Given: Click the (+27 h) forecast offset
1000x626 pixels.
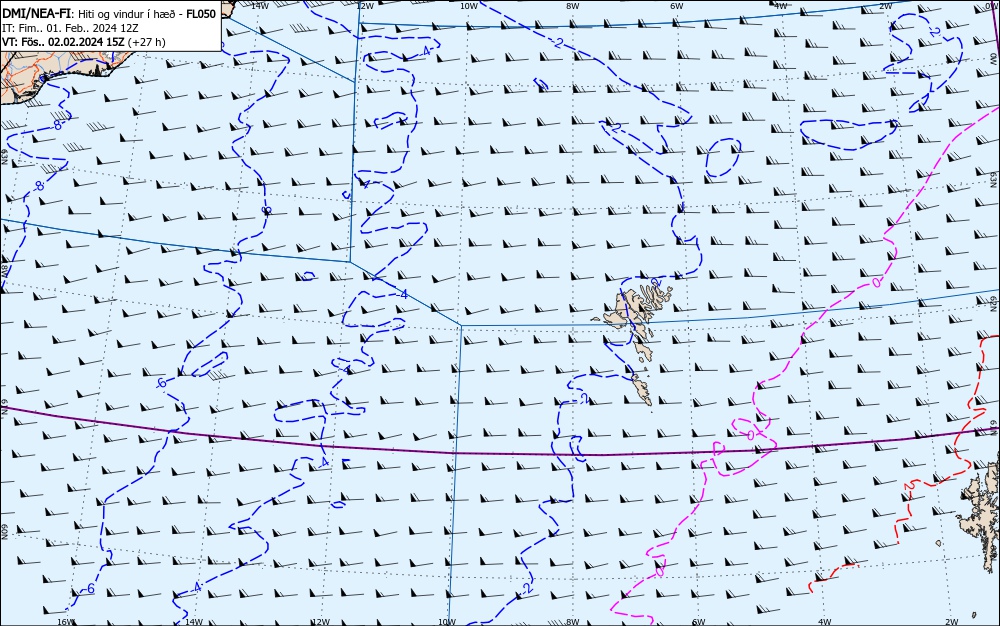Looking at the screenshot, I should point(146,42).
